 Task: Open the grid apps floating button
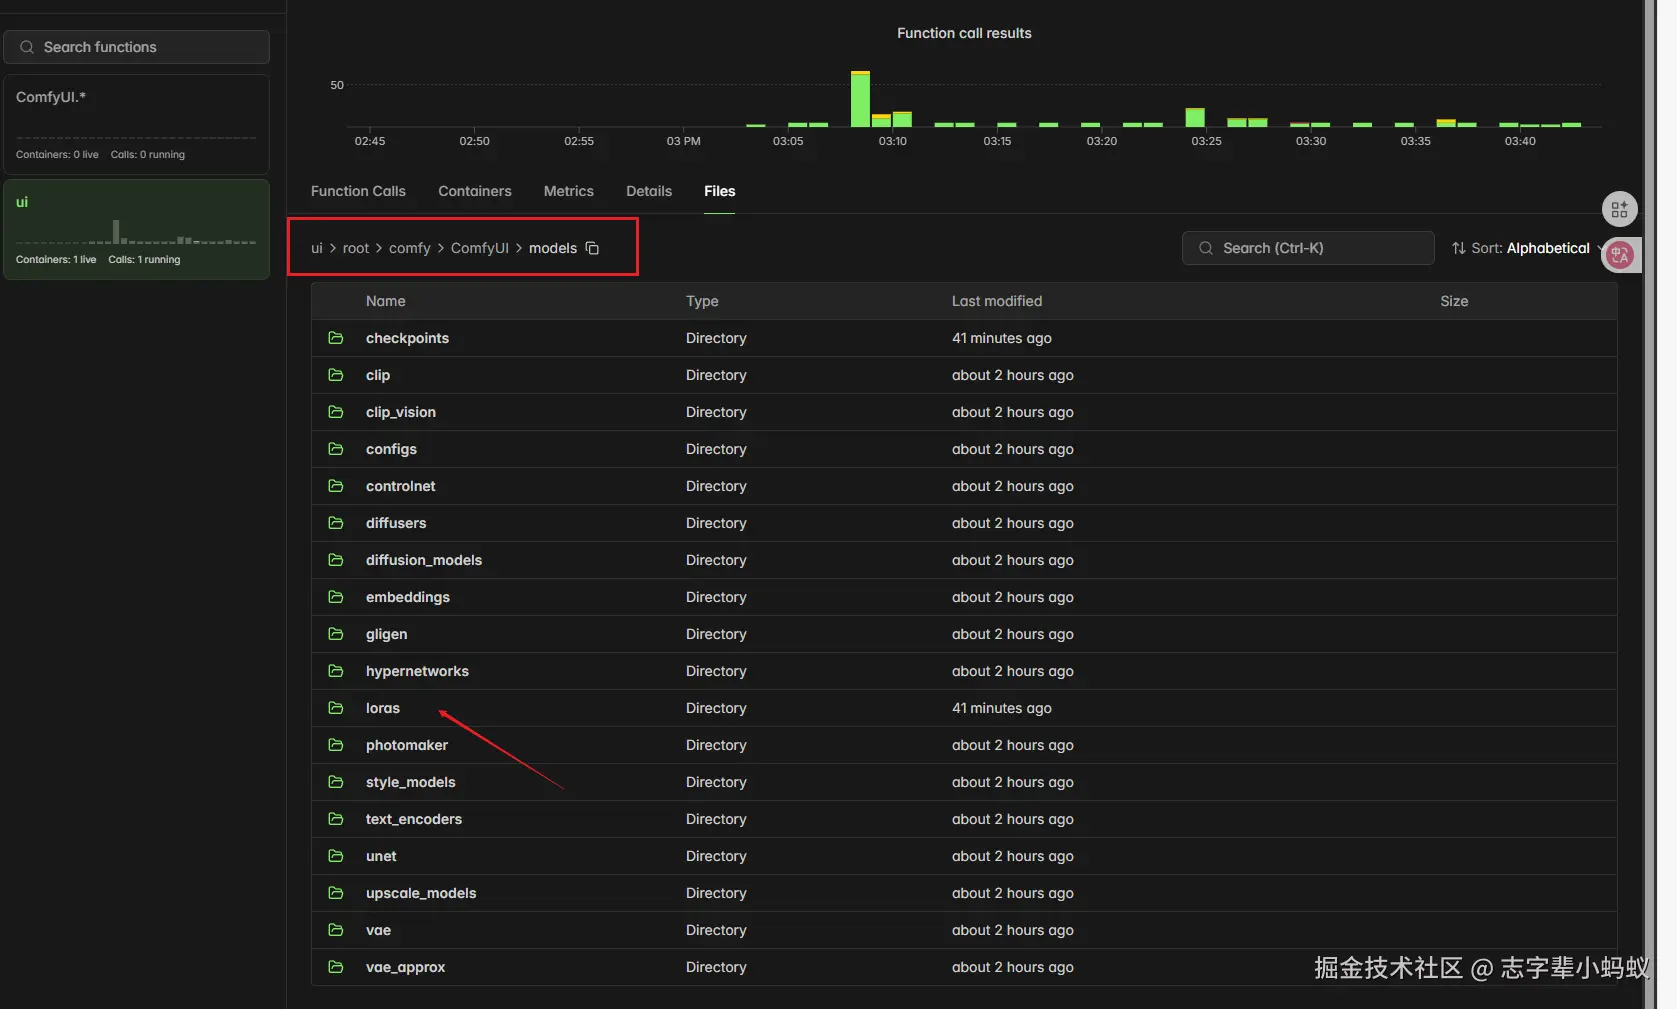1619,210
